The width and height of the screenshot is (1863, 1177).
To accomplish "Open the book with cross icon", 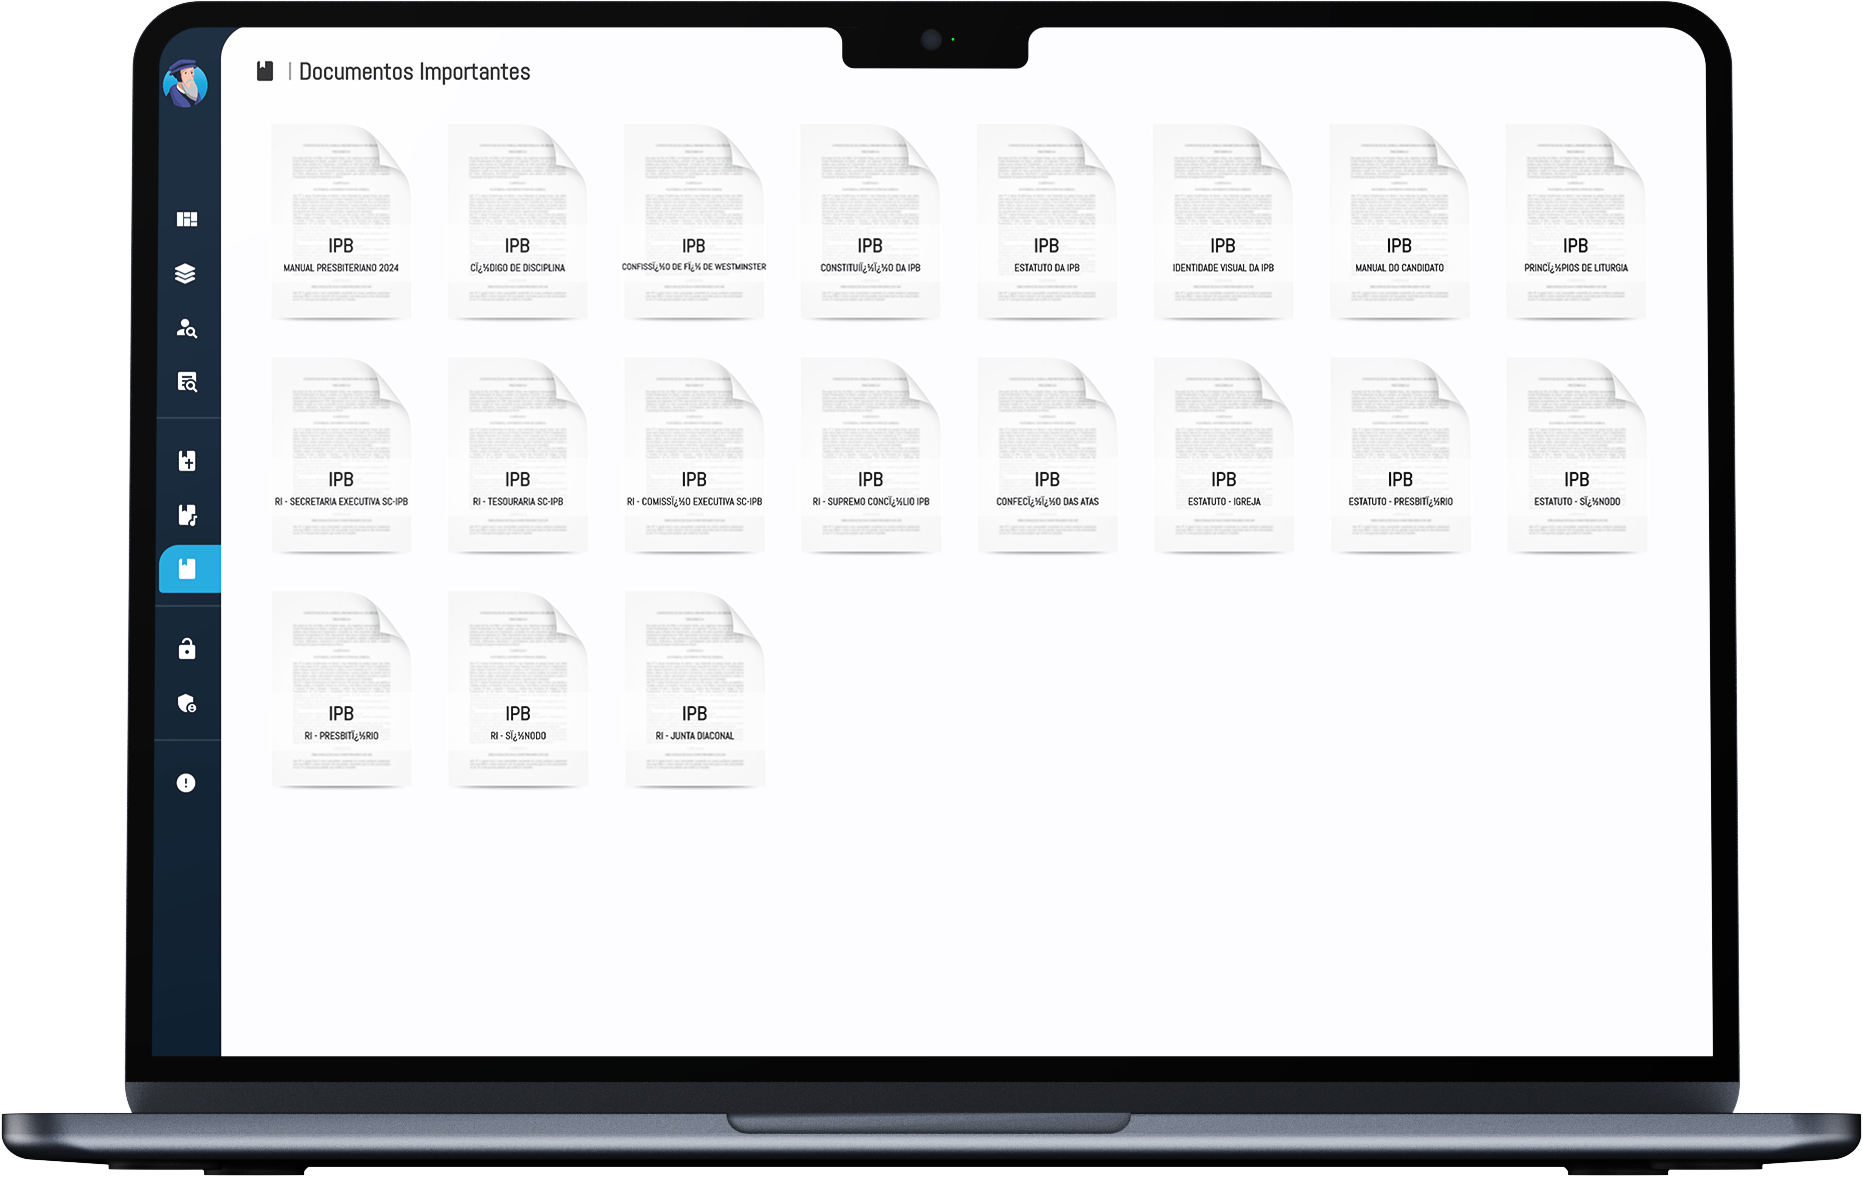I will pos(187,461).
